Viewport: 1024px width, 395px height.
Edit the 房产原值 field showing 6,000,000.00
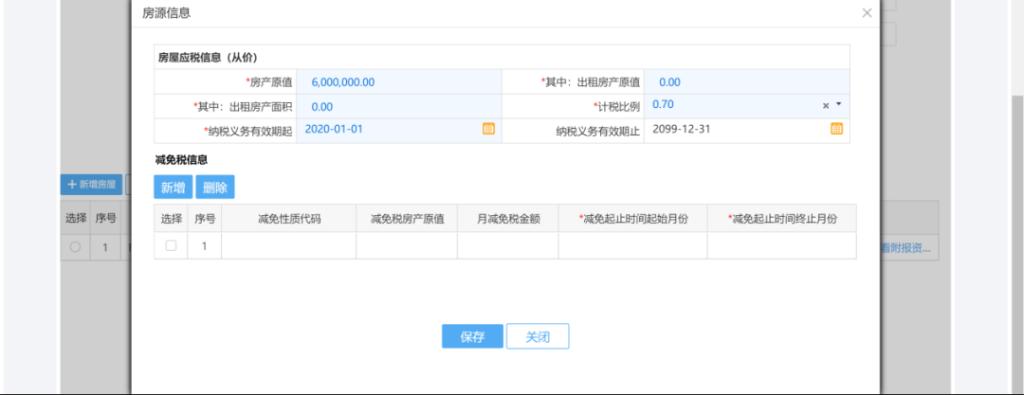point(399,82)
